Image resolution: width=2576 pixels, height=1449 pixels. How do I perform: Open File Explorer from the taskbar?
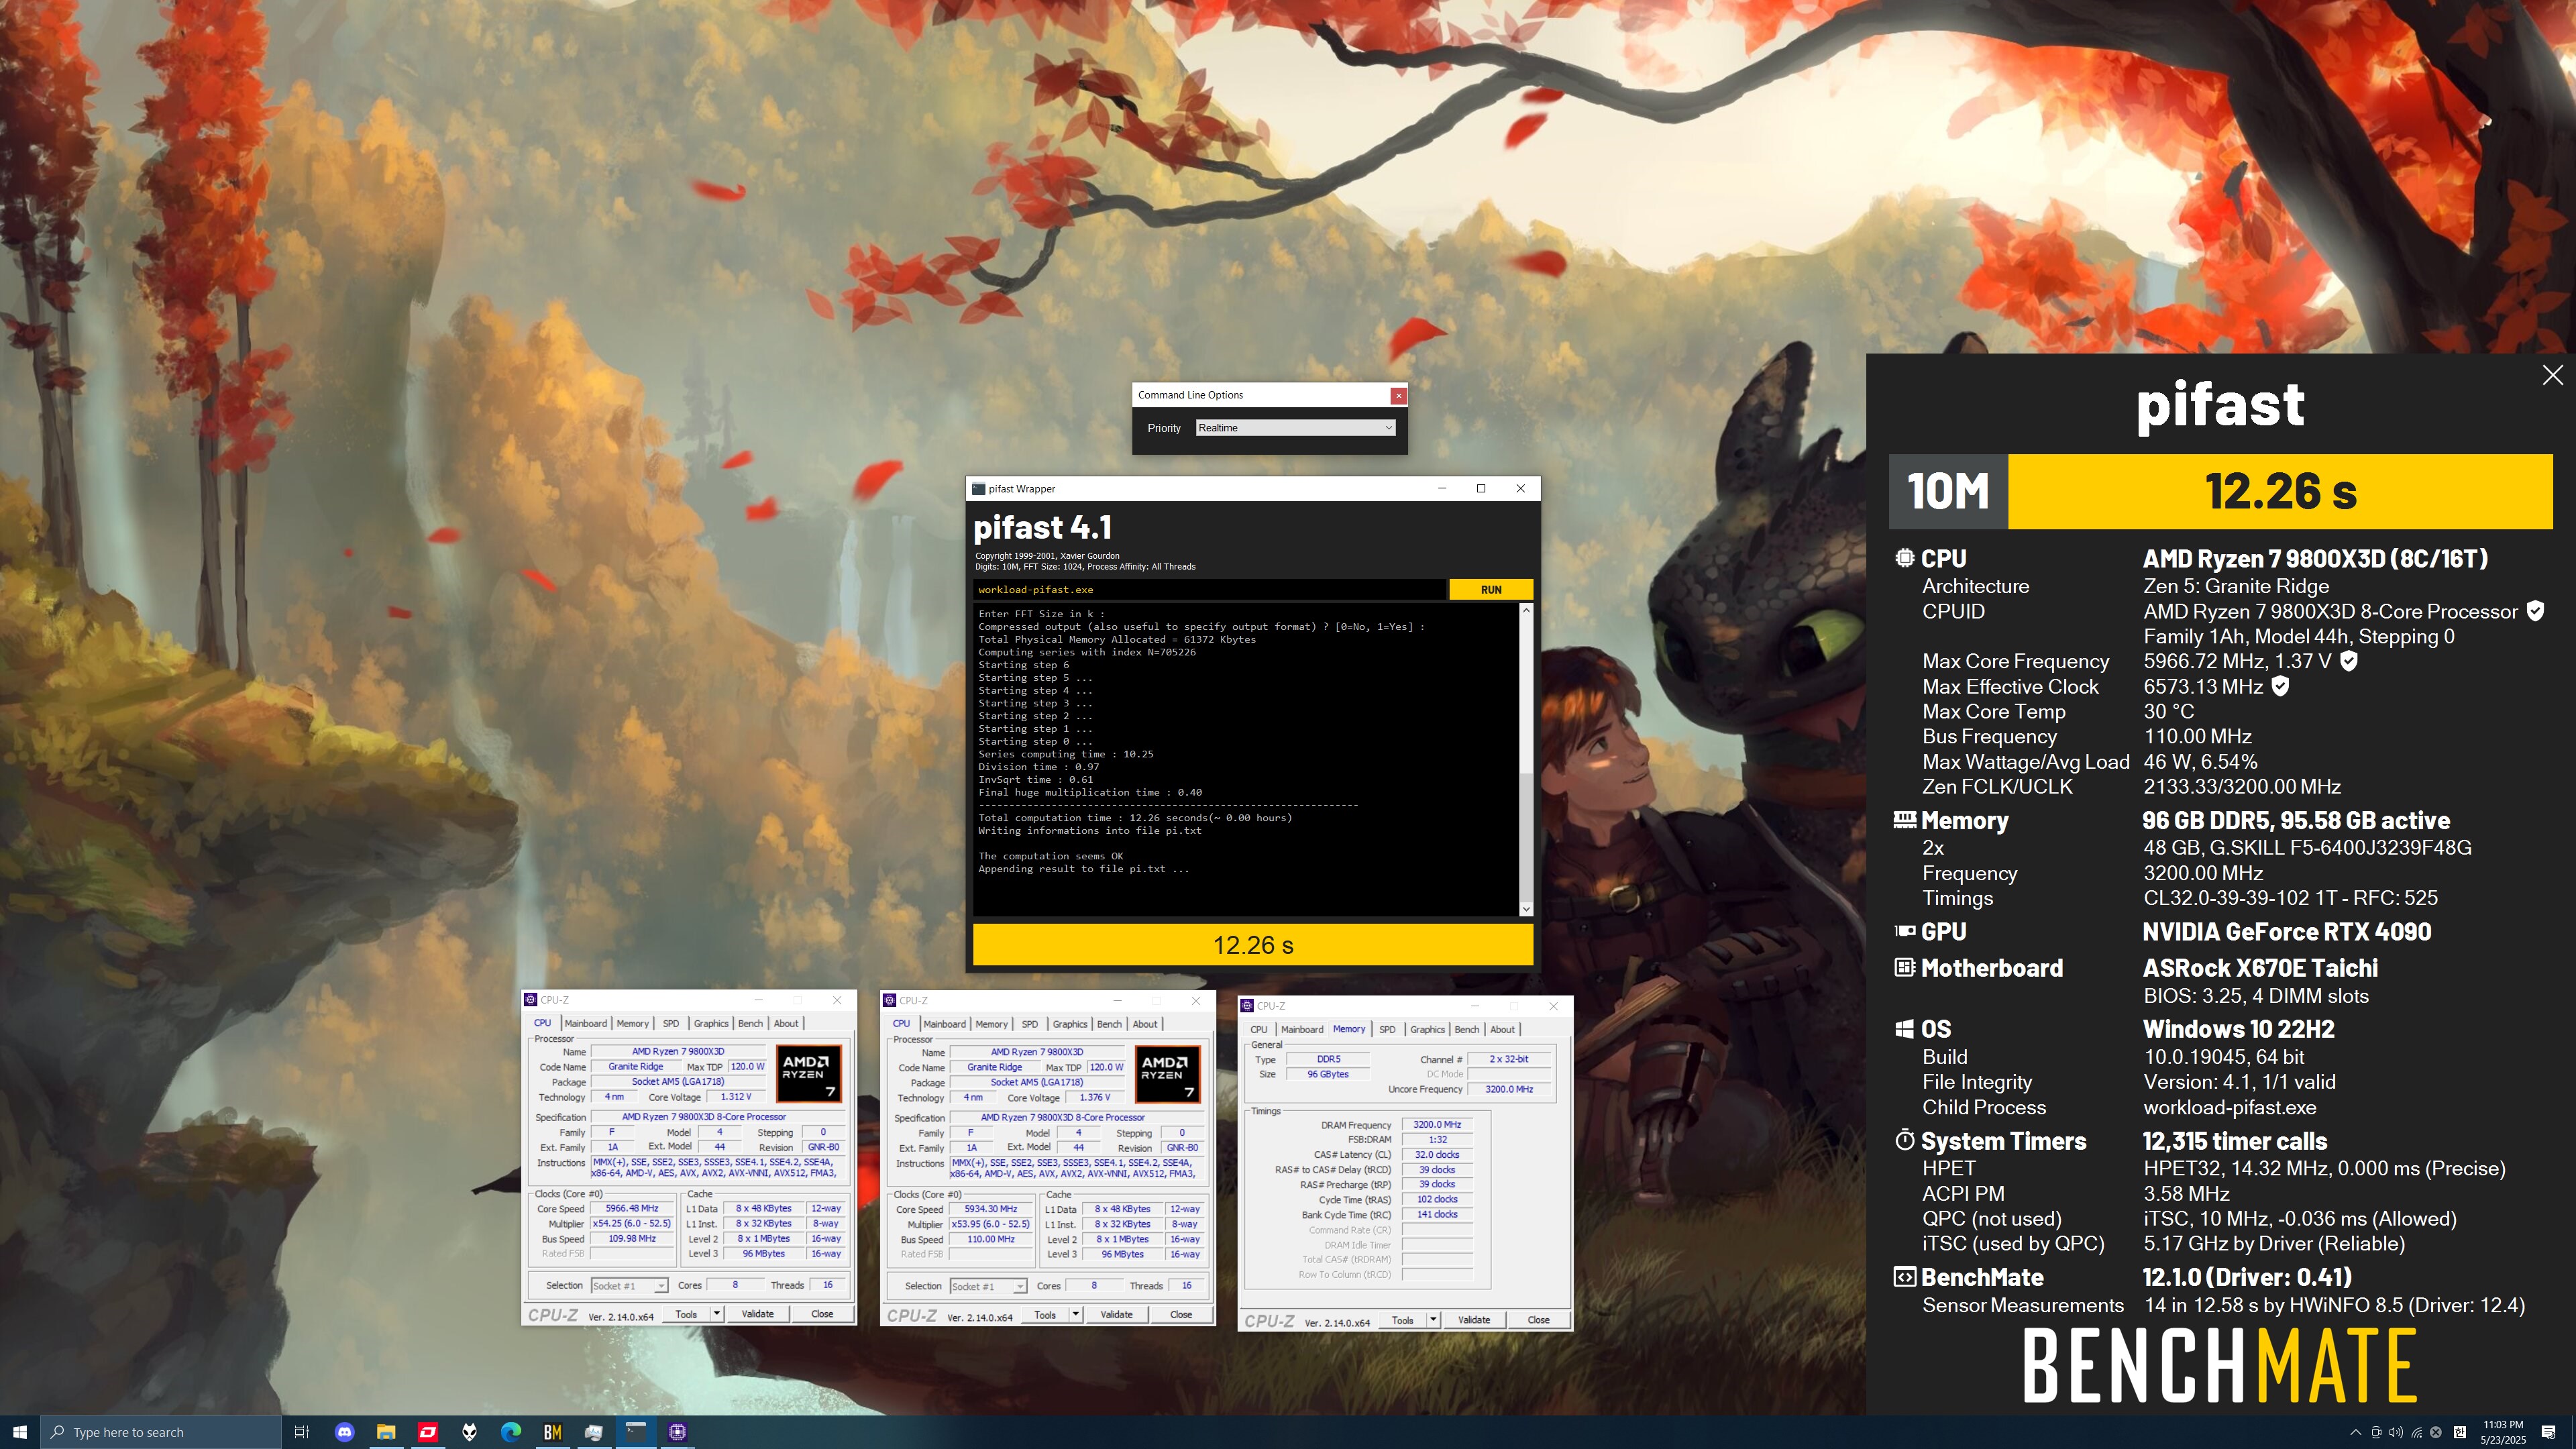pos(386,1432)
